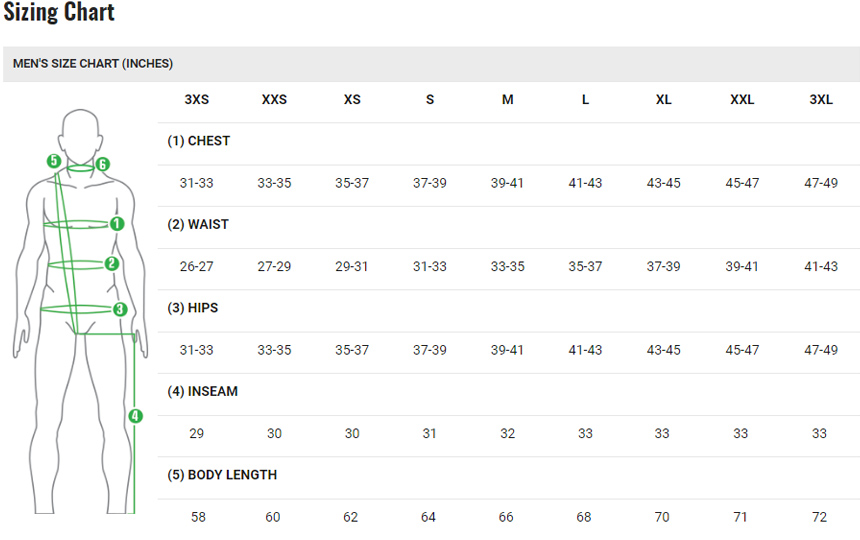Click the XL waist value 37-39
860x540 pixels.
pyautogui.click(x=664, y=267)
